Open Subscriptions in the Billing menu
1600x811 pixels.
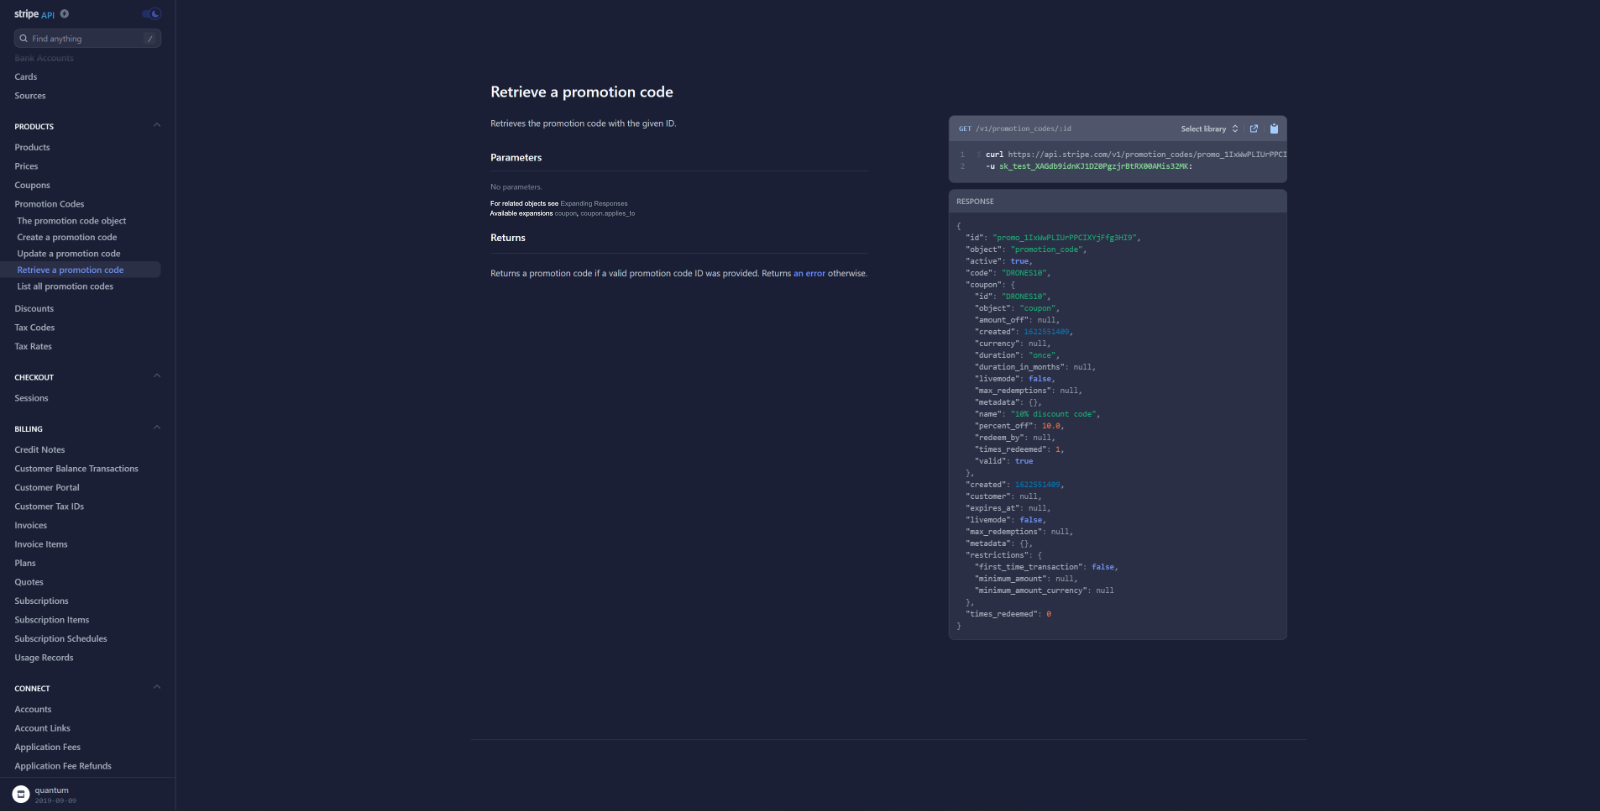[41, 601]
